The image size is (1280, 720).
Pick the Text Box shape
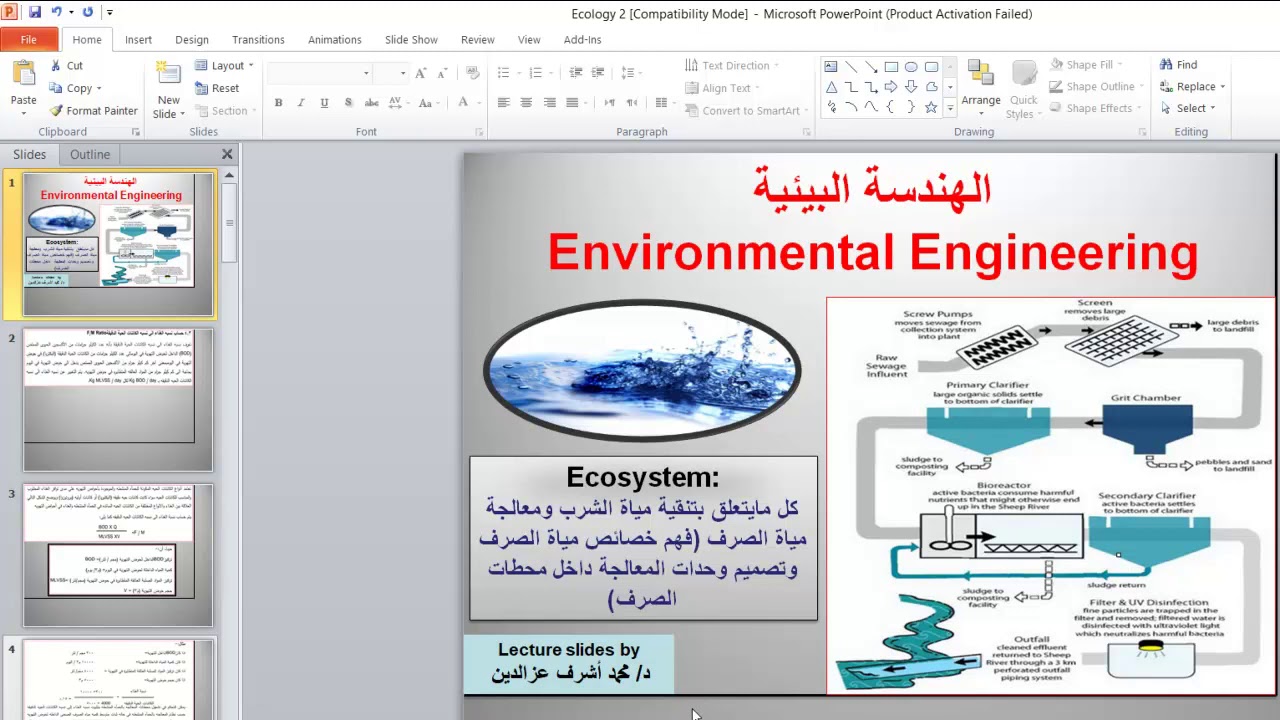831,67
